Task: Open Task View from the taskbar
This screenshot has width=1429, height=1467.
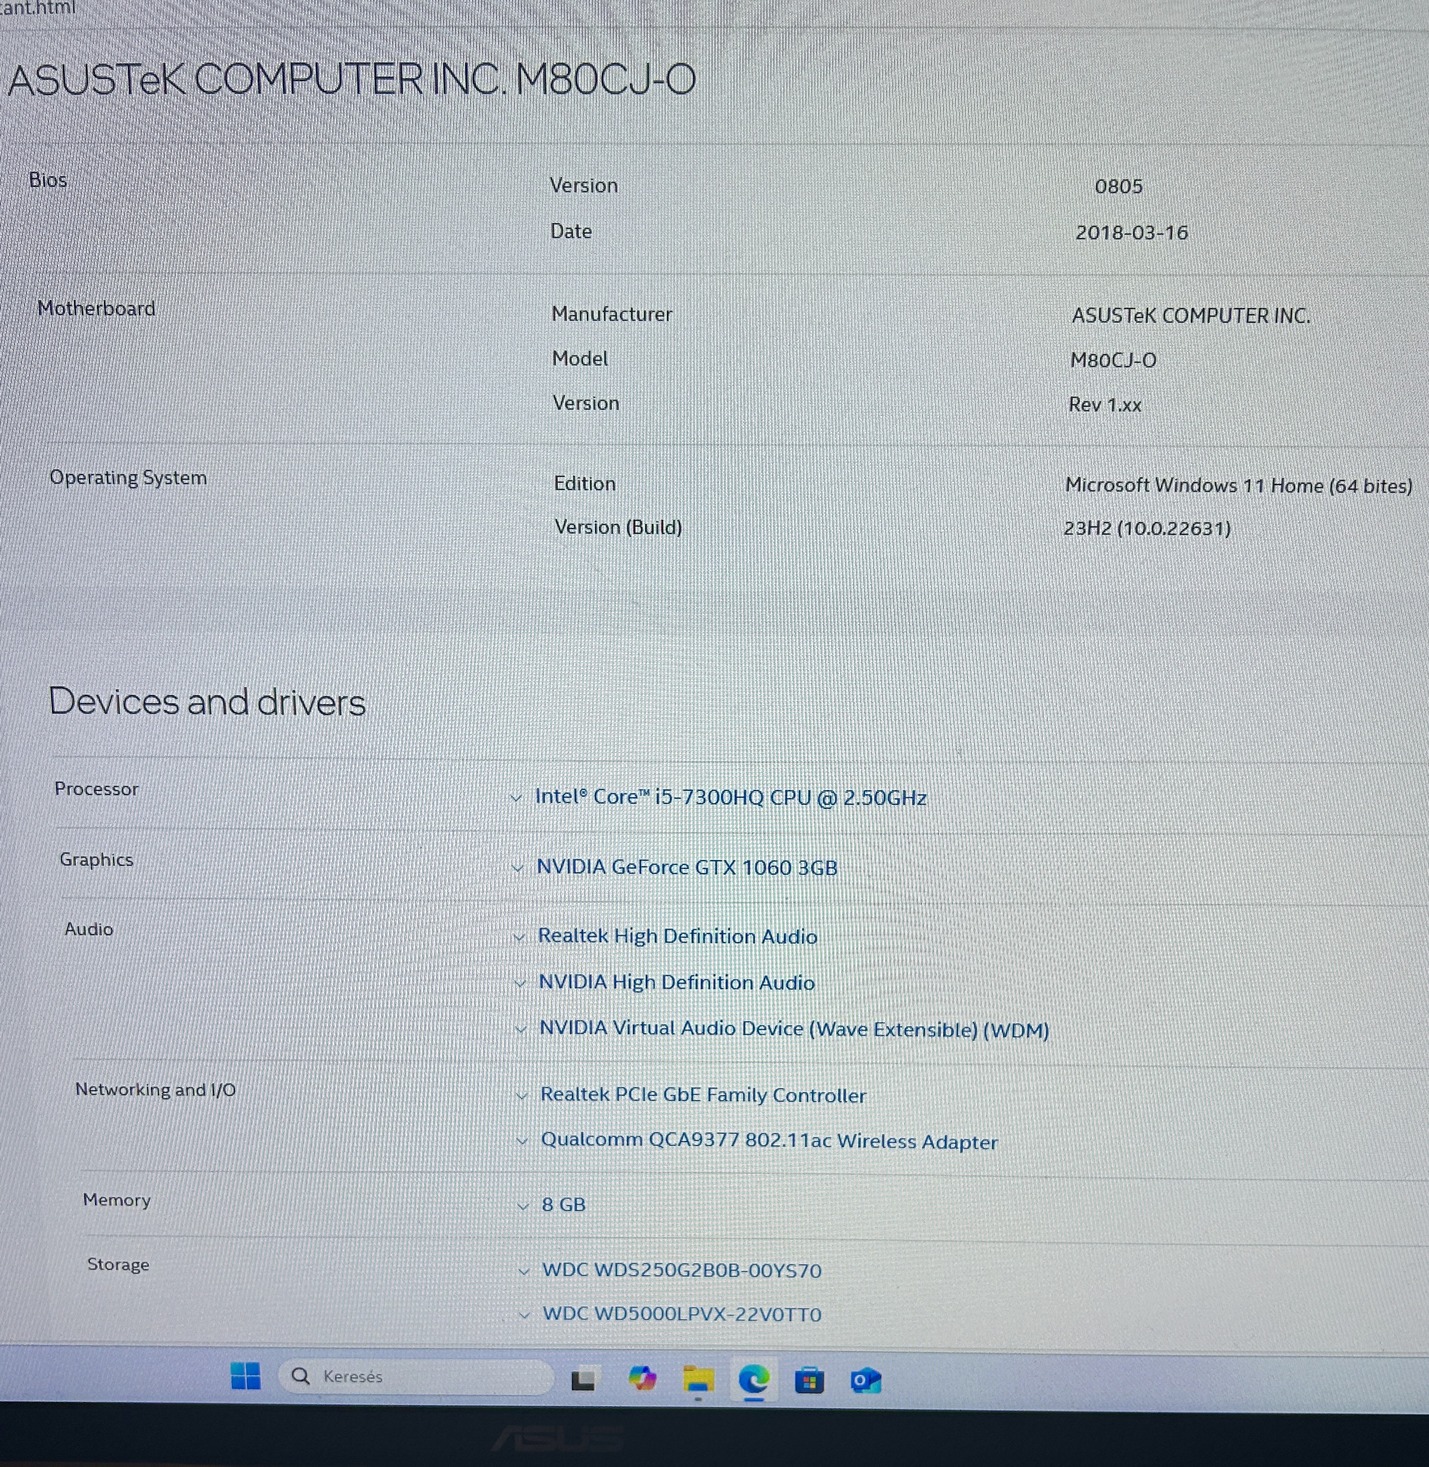Action: pos(583,1380)
